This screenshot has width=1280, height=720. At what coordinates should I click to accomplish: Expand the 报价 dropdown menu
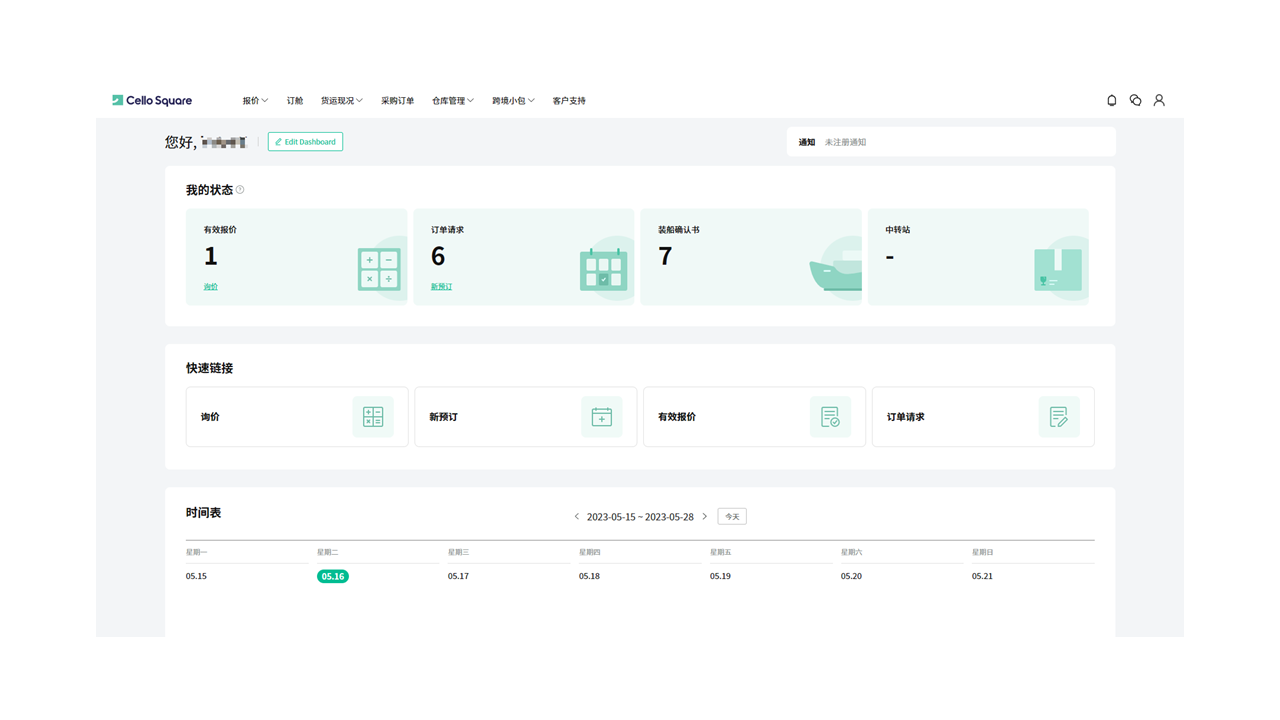tap(254, 100)
